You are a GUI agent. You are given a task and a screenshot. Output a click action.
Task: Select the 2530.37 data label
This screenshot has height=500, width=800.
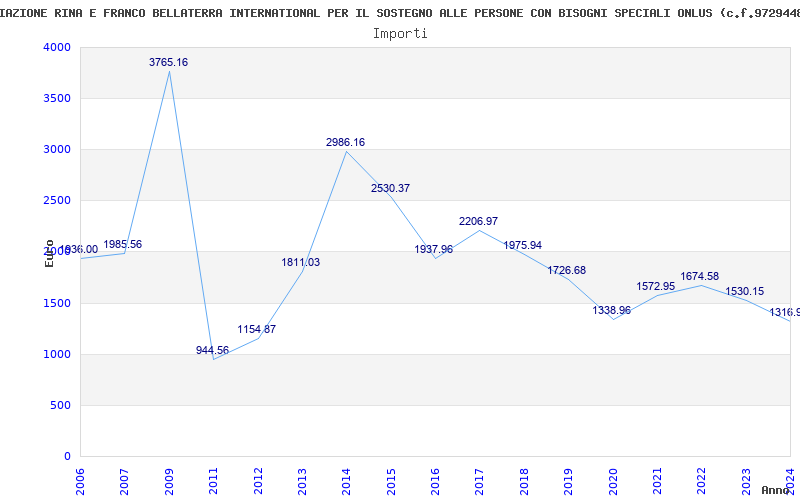pyautogui.click(x=390, y=188)
